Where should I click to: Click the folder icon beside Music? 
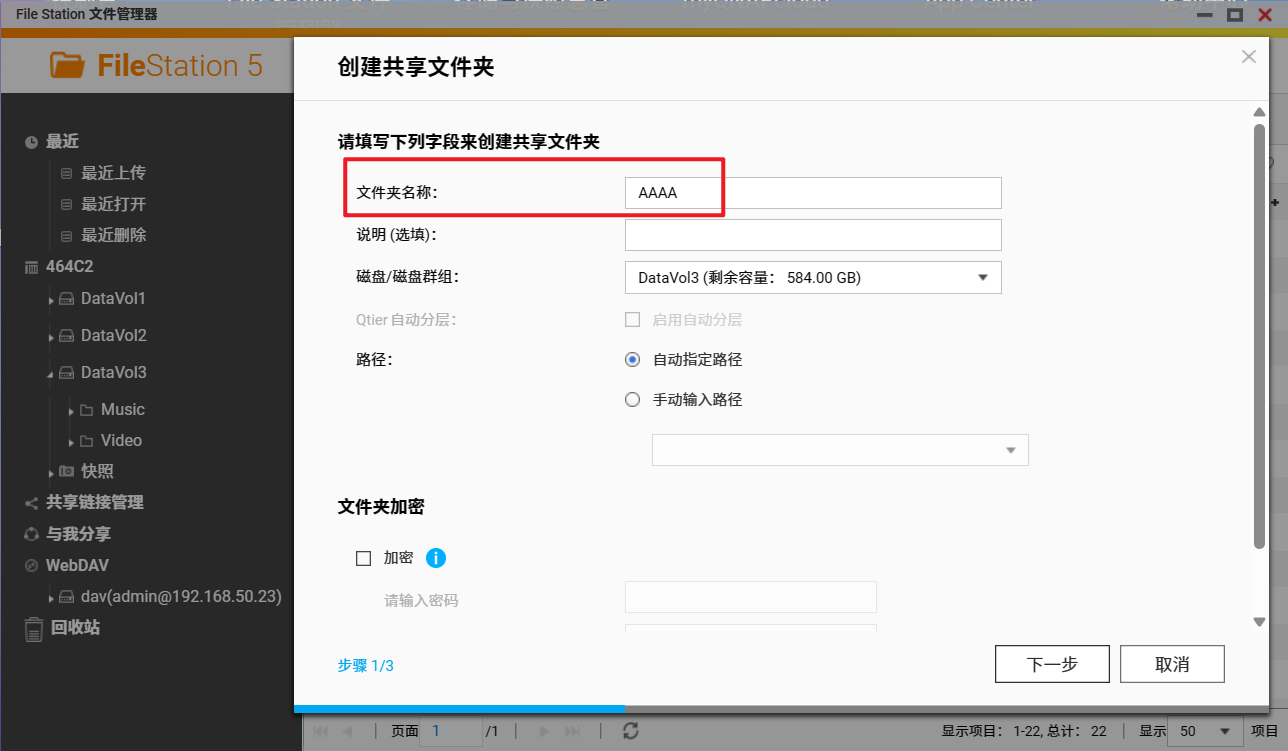pyautogui.click(x=87, y=410)
